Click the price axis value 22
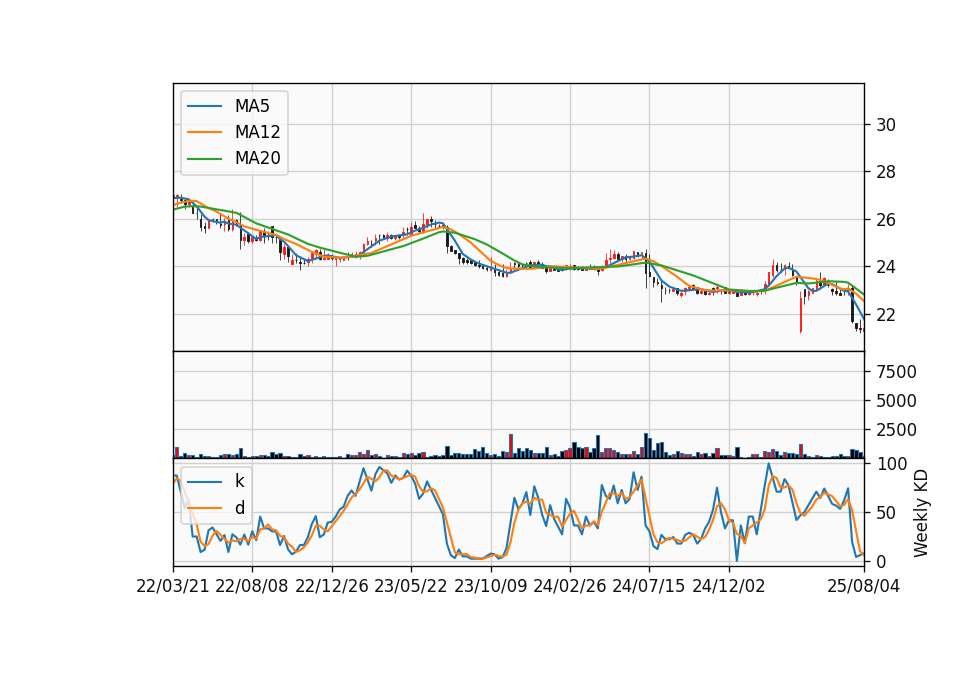Image resolution: width=960 pixels, height=690 pixels. click(x=886, y=315)
